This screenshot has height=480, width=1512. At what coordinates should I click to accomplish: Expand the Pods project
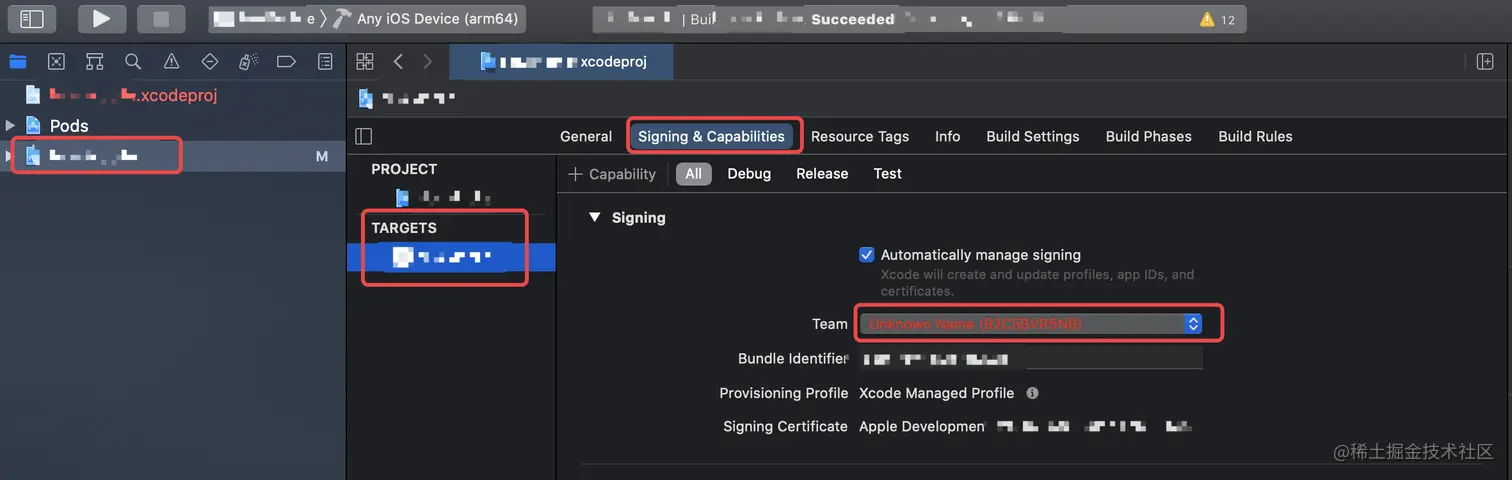click(x=10, y=126)
